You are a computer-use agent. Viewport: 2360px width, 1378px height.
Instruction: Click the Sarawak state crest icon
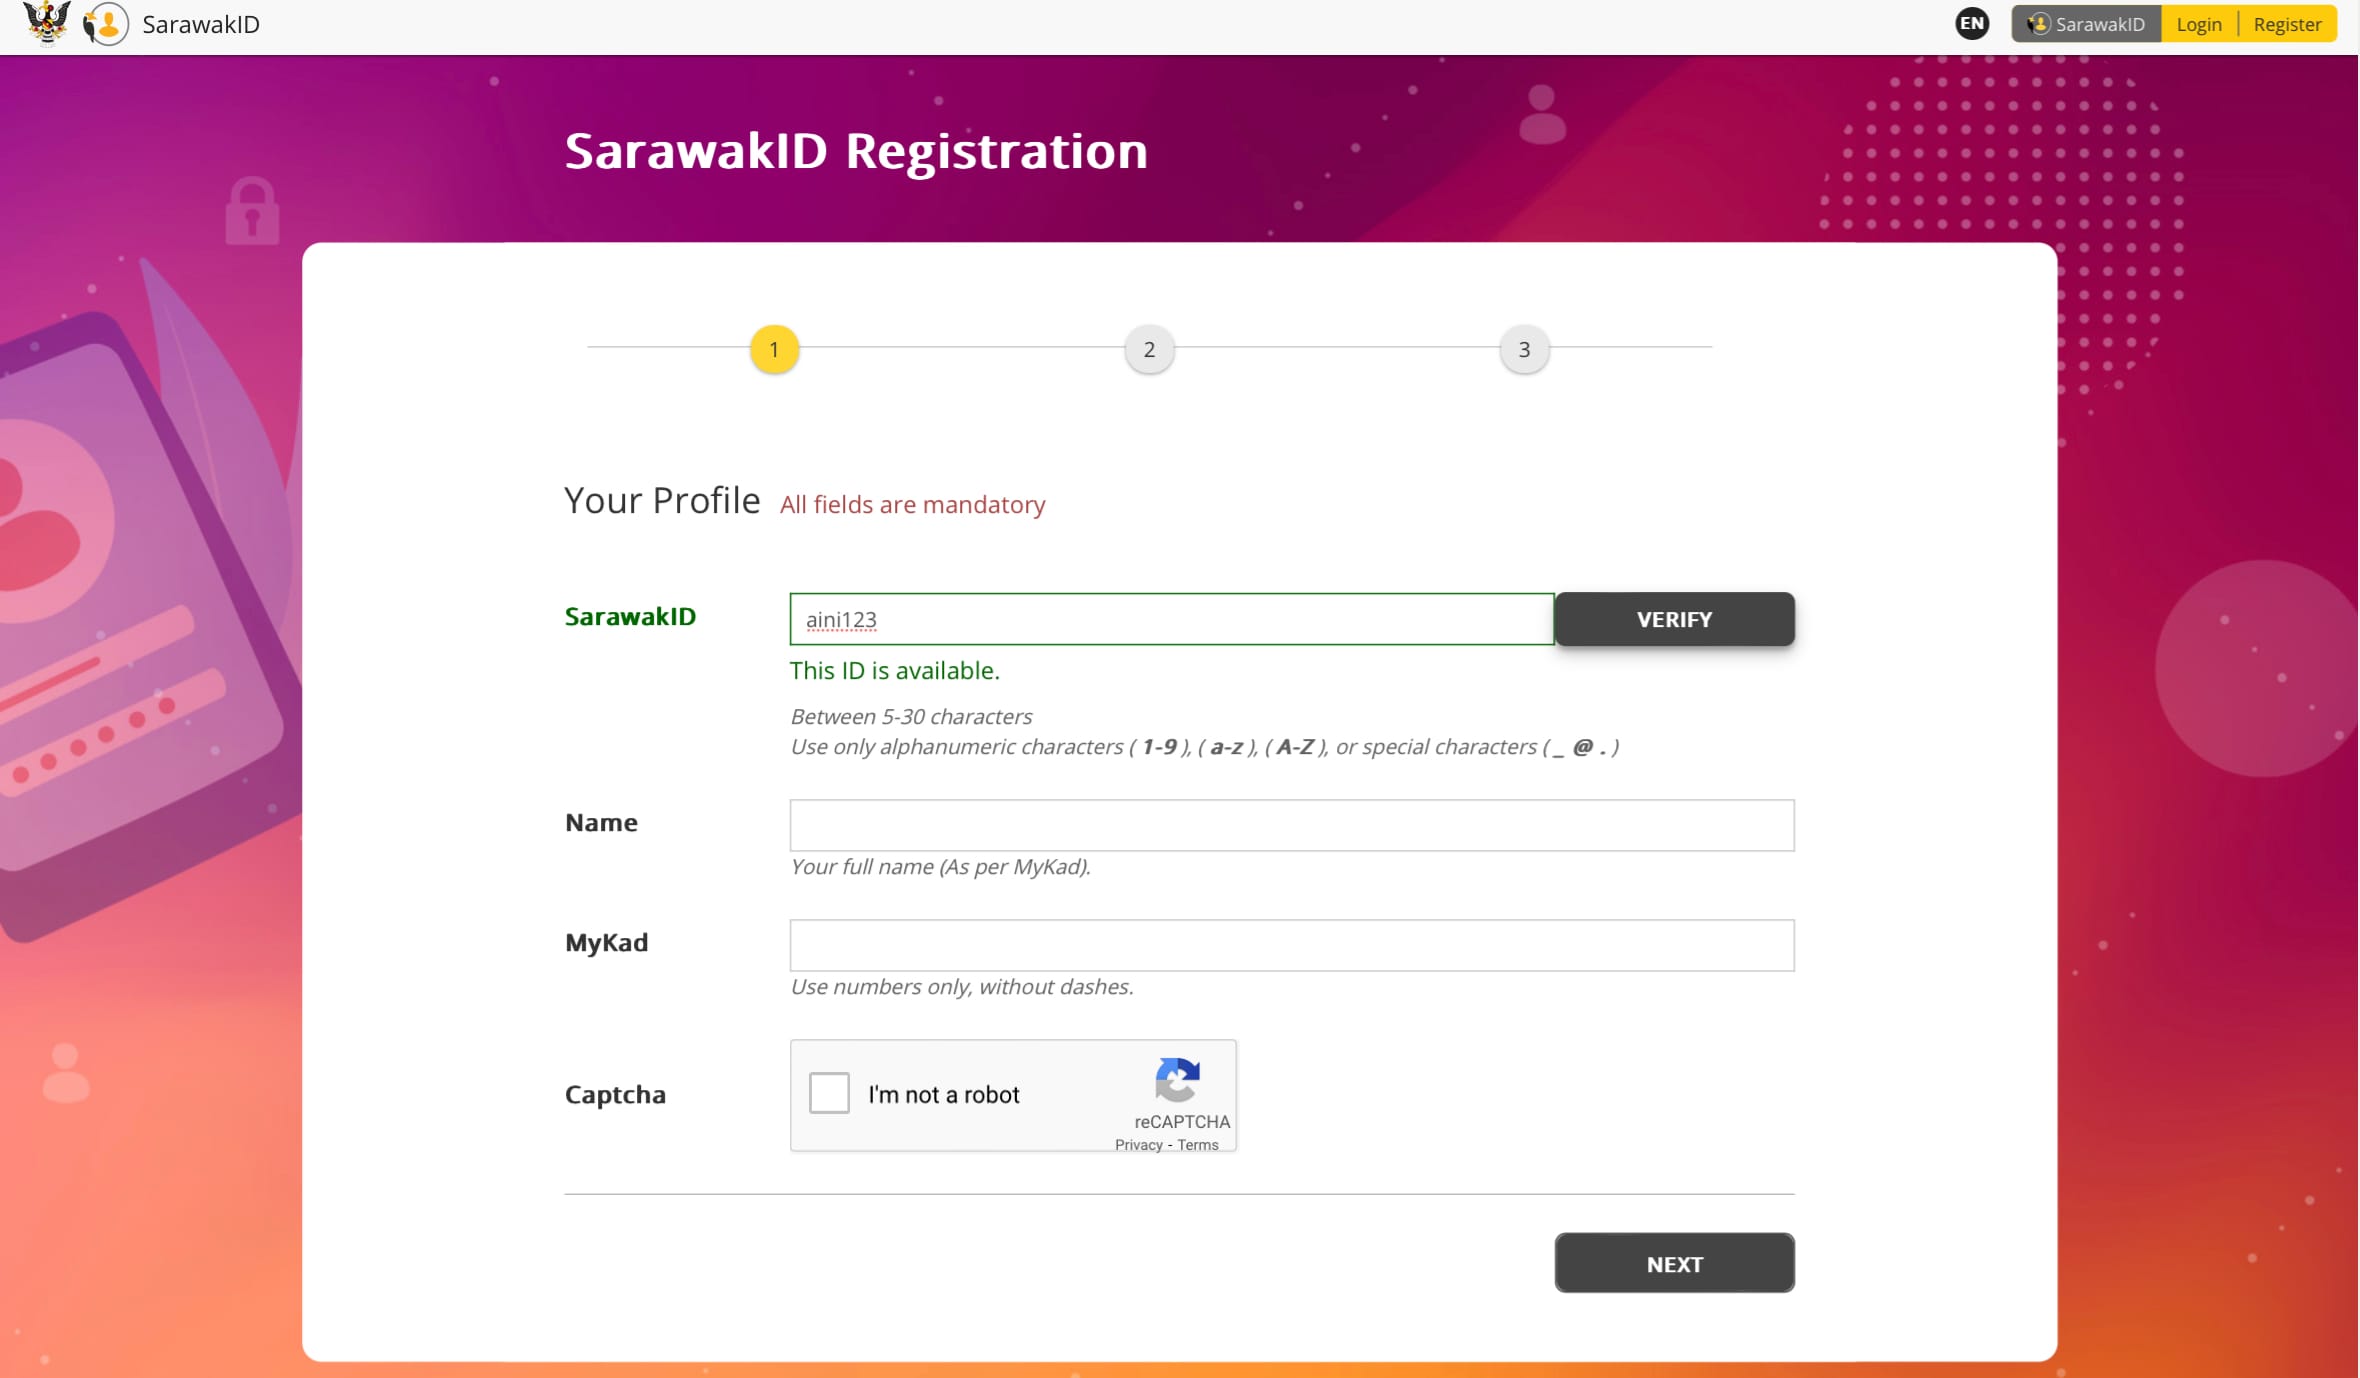pyautogui.click(x=46, y=23)
